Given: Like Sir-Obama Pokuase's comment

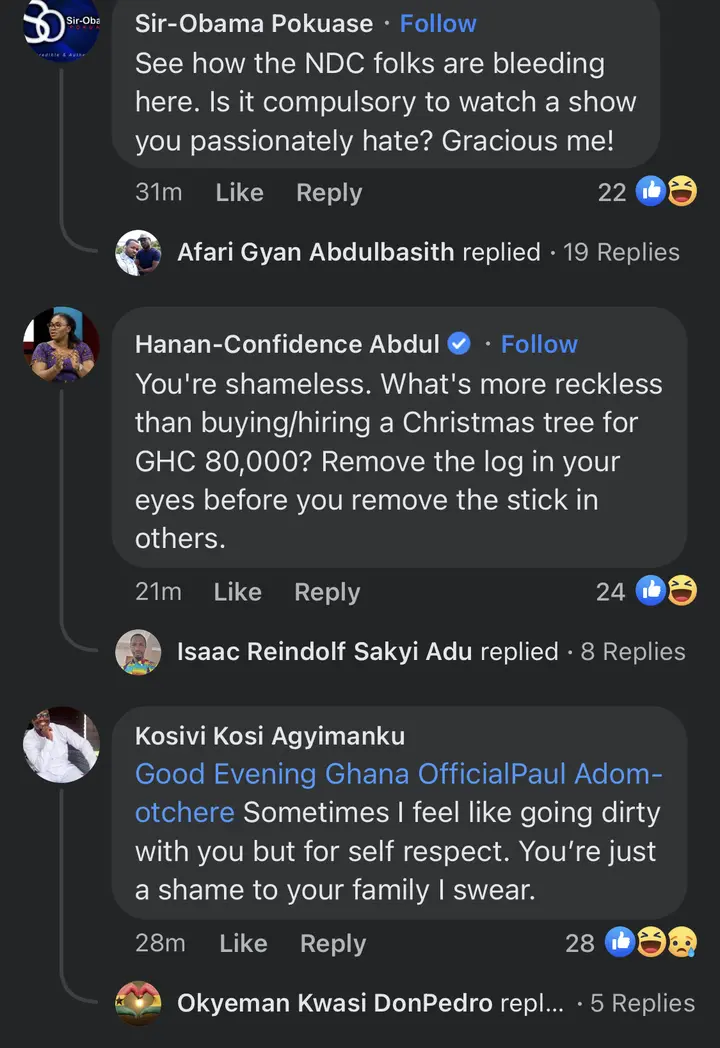Looking at the screenshot, I should (239, 192).
